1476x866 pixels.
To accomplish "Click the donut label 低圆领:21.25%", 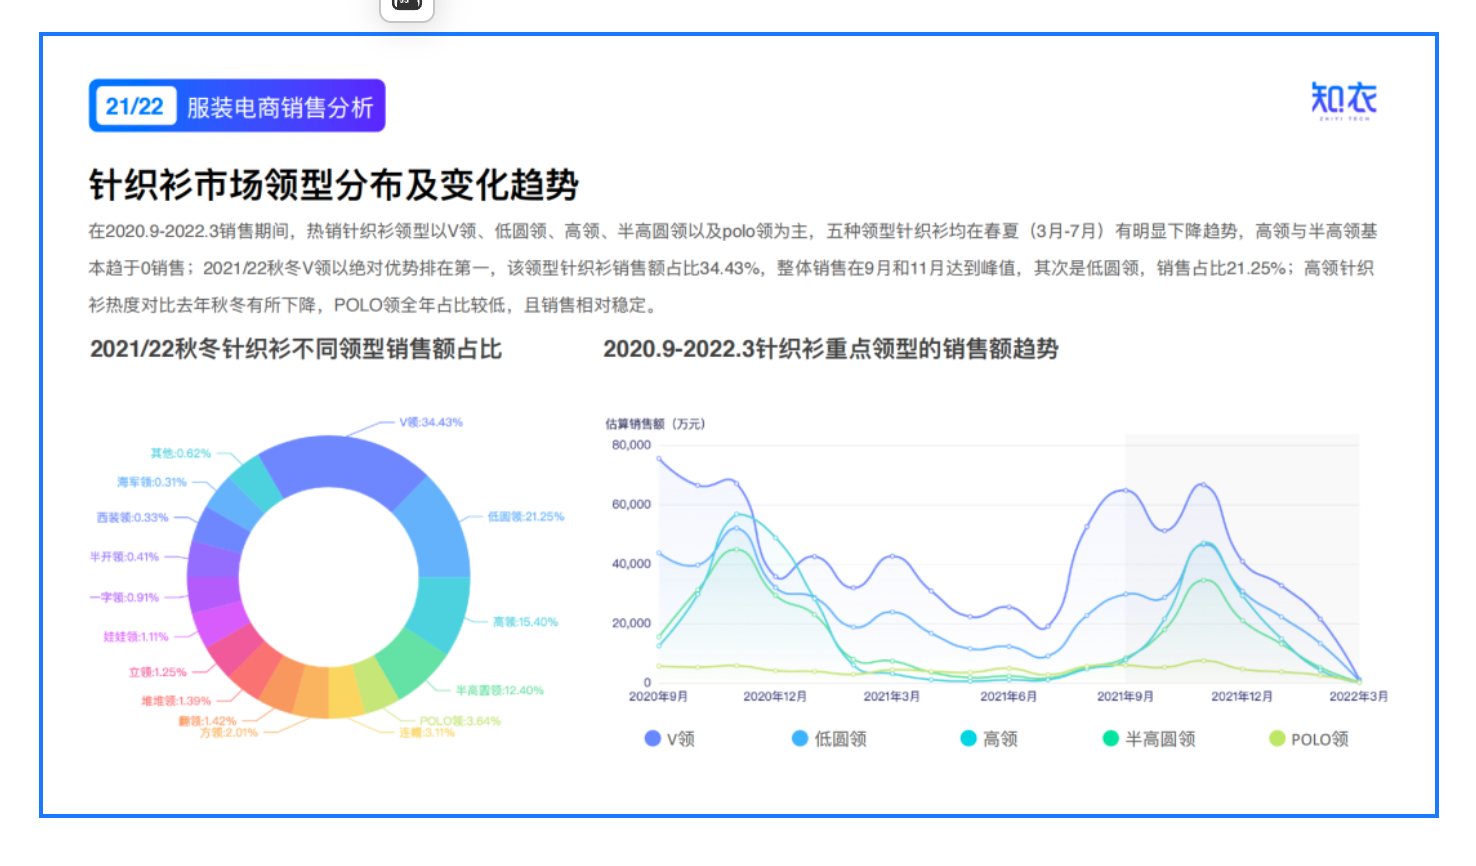I will (526, 517).
